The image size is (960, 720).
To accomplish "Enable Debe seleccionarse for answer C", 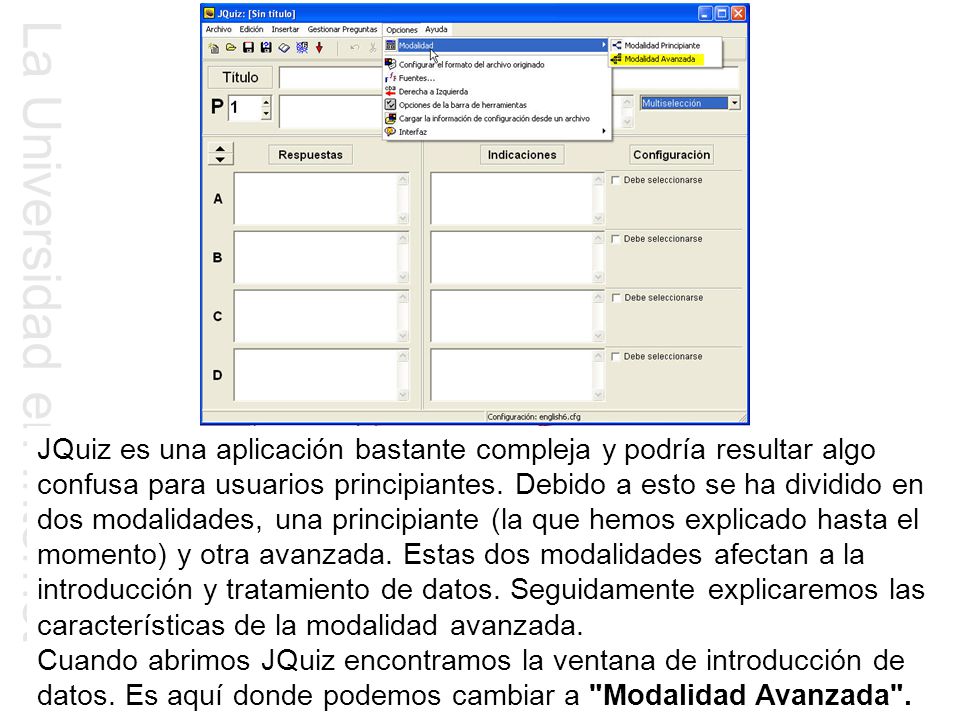I will [616, 298].
